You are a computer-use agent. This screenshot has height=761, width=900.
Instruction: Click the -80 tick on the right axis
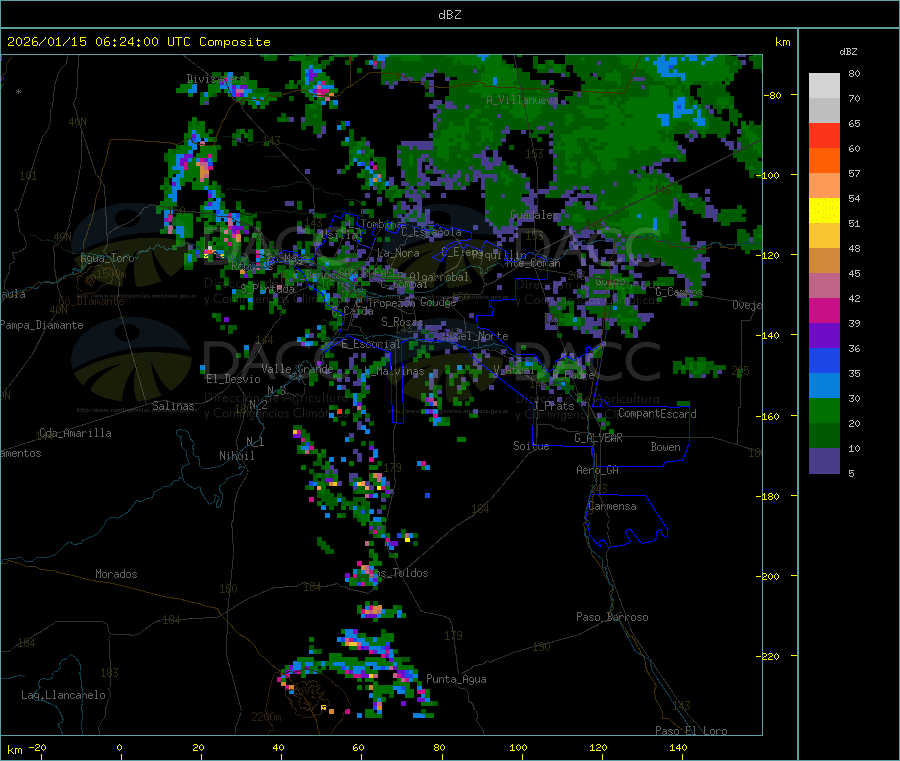[773, 95]
